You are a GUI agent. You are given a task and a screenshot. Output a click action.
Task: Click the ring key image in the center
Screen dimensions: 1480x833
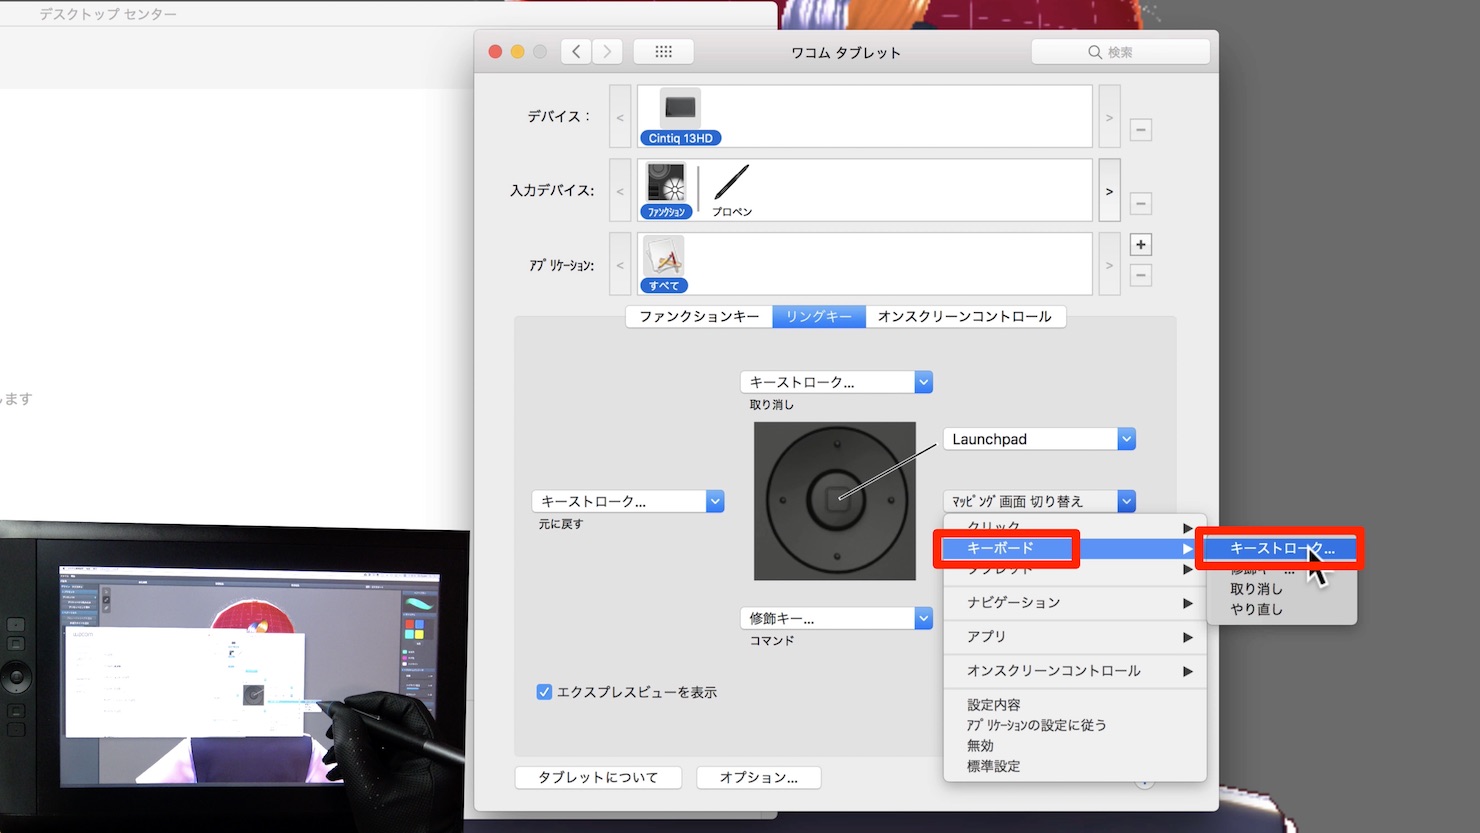coord(835,501)
